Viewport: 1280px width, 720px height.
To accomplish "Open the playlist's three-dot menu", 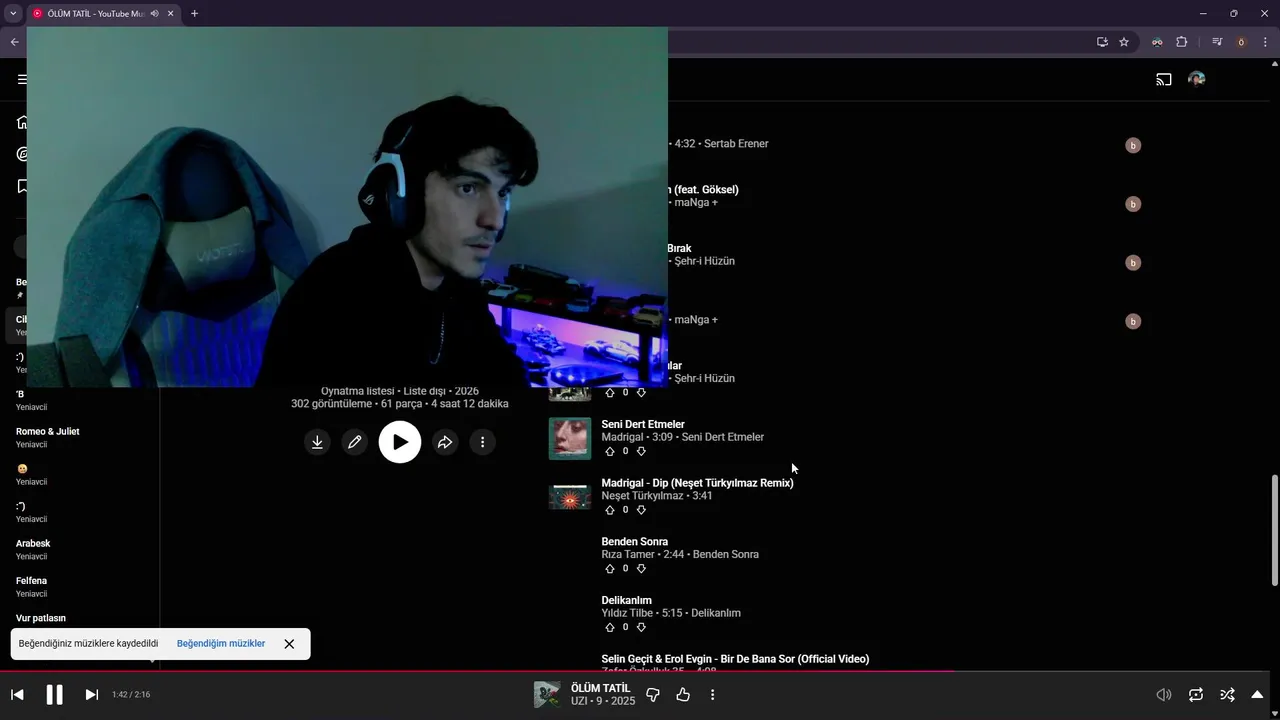I will point(482,442).
